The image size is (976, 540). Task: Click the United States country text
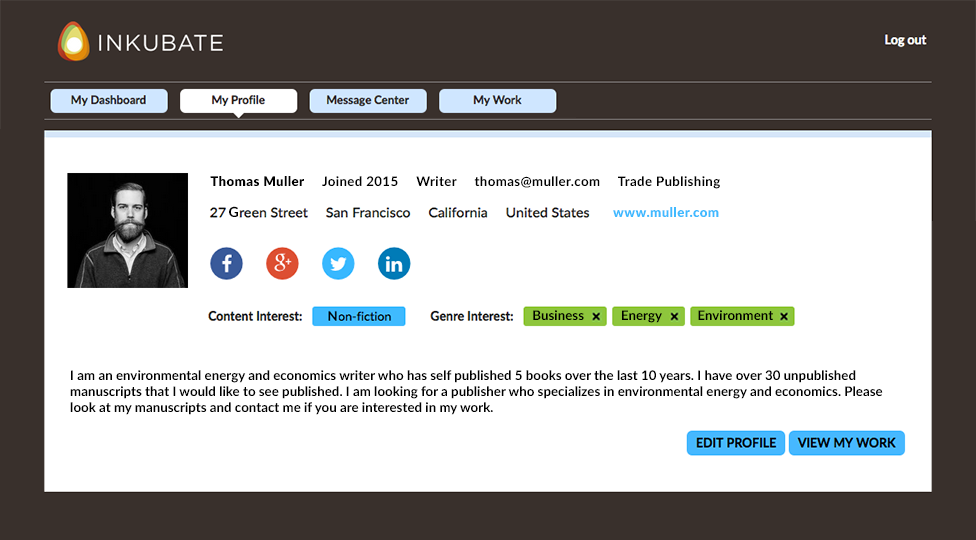point(547,213)
